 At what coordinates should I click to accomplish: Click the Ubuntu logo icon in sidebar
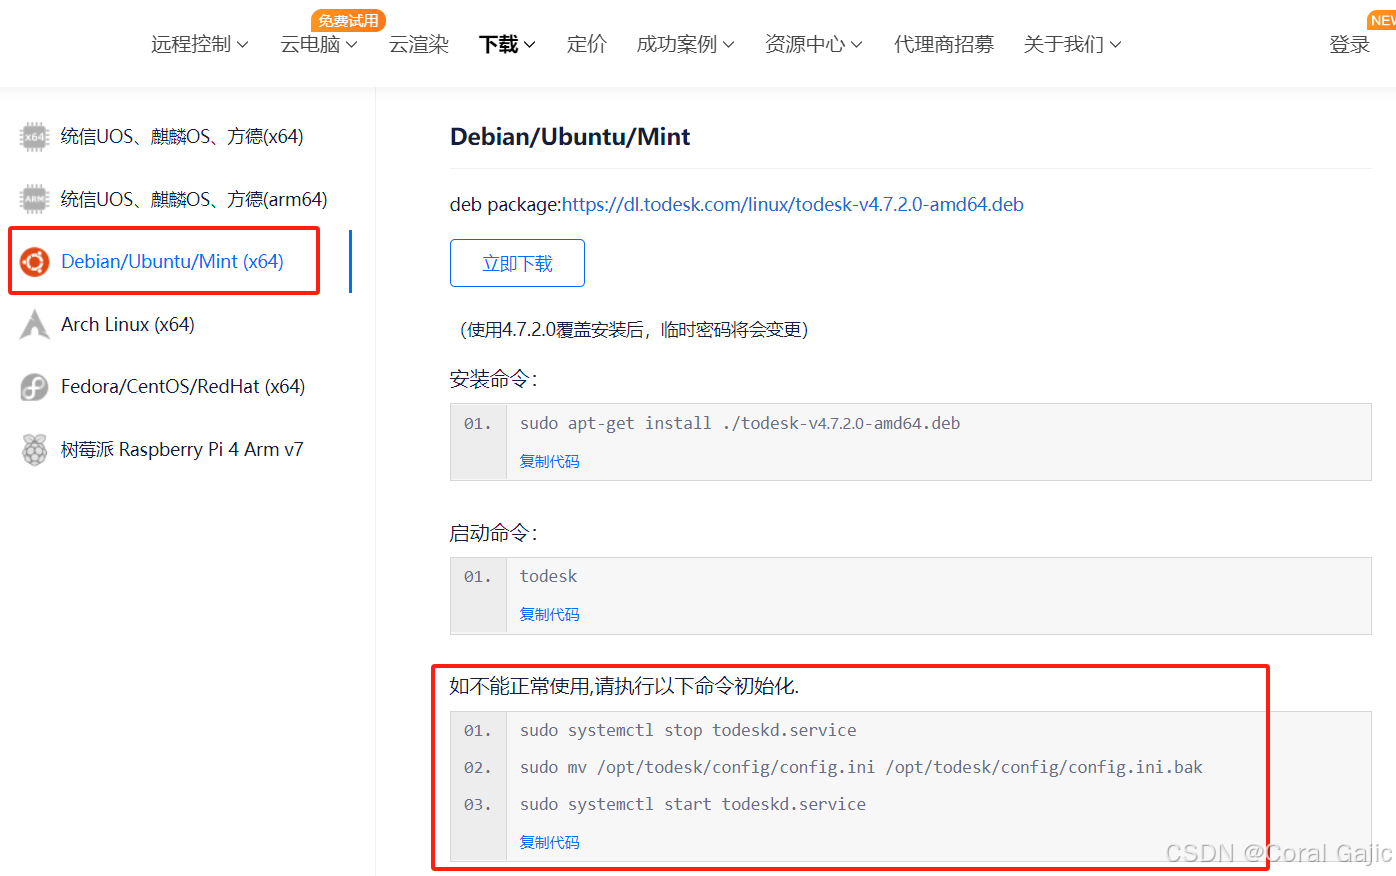click(35, 262)
